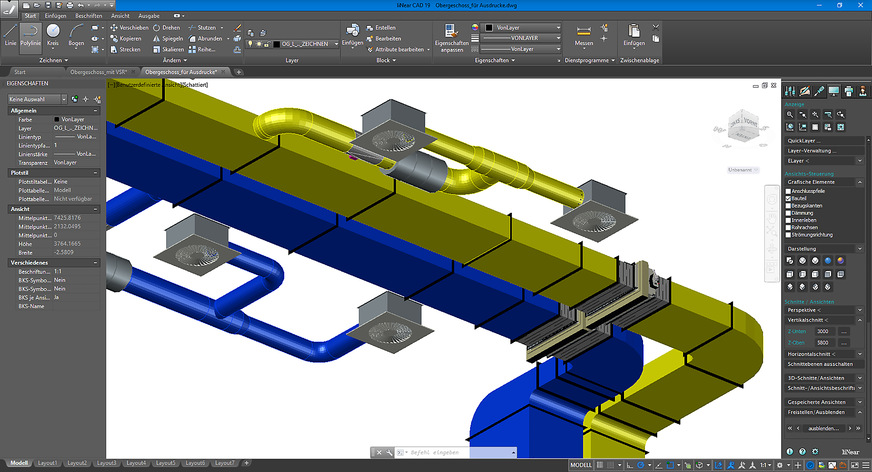Click the print icon in quick access toolbar
This screenshot has height=472, width=872.
70,5
